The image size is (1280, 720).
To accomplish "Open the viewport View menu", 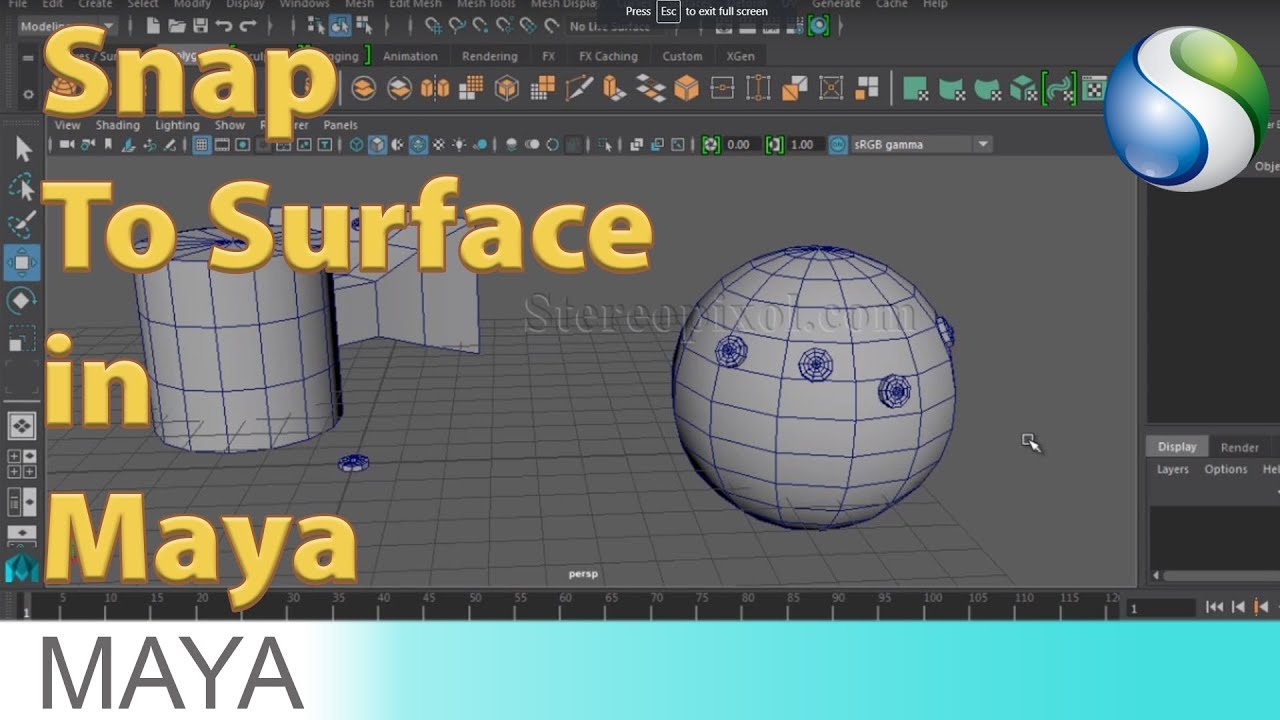I will click(68, 125).
